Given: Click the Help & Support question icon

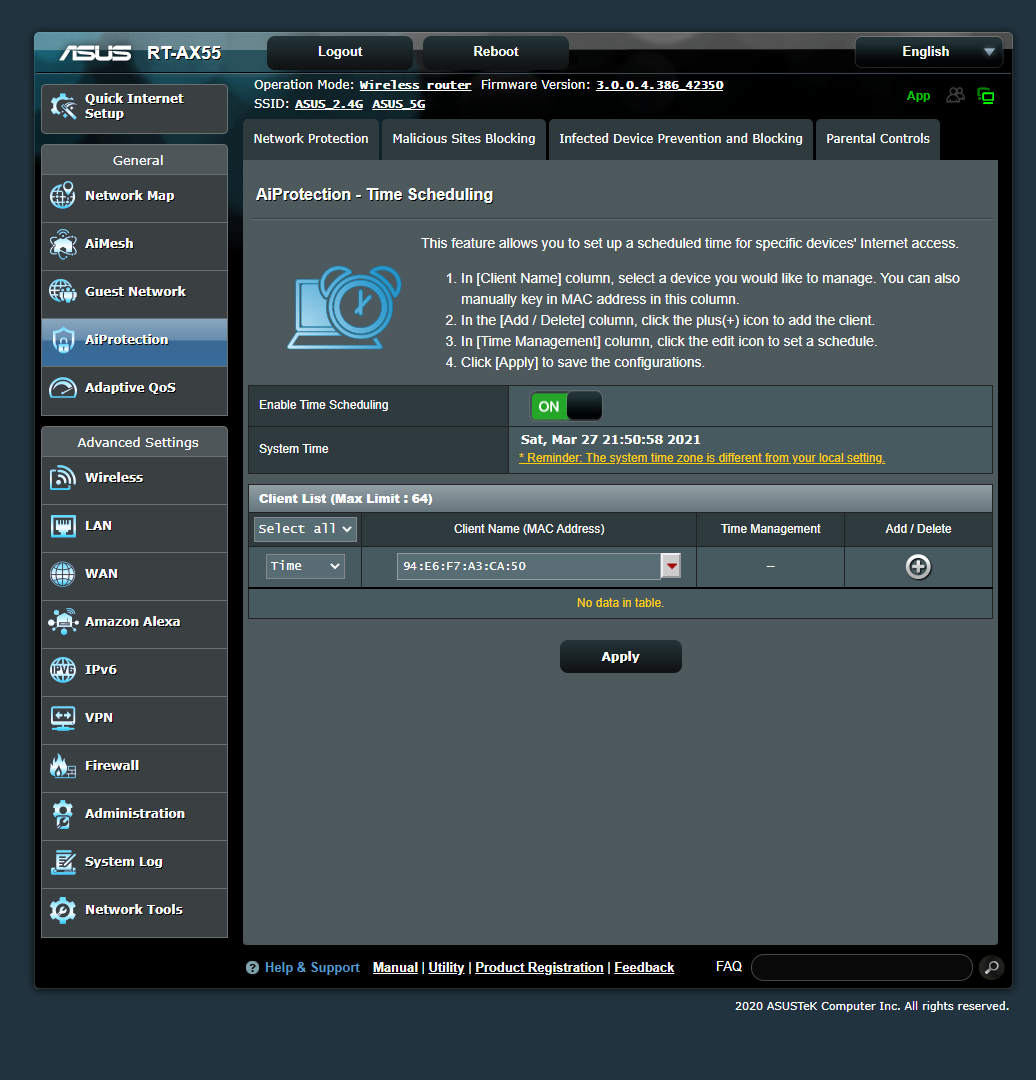Looking at the screenshot, I should (x=252, y=968).
